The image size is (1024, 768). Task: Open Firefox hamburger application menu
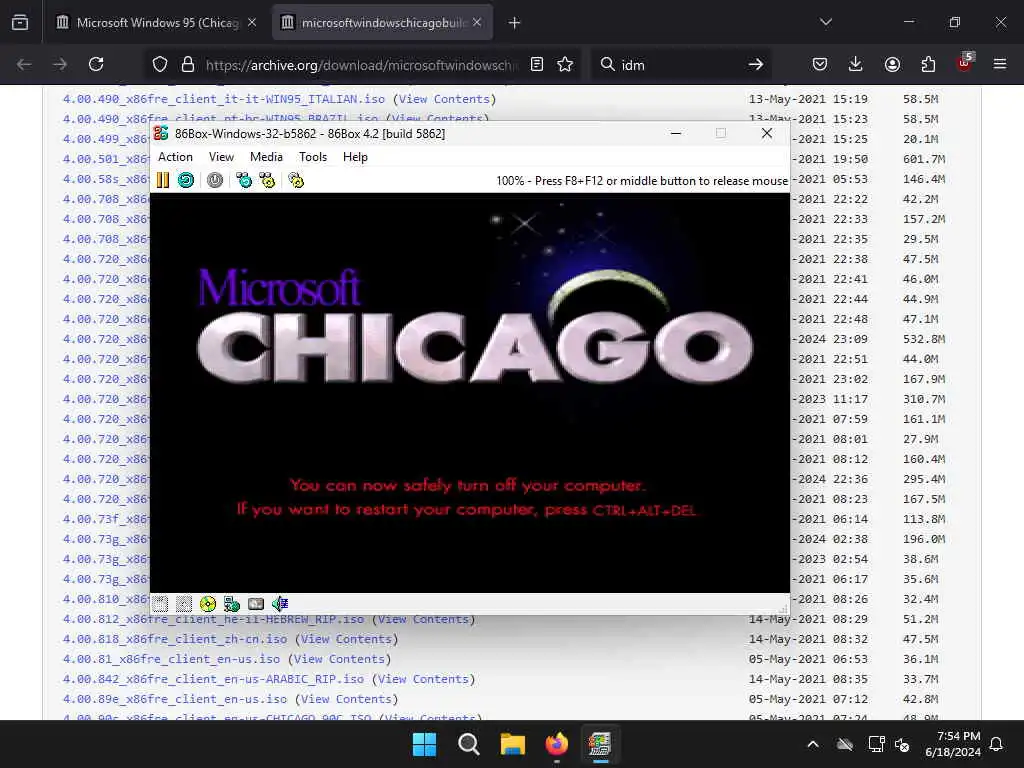tap(1000, 64)
